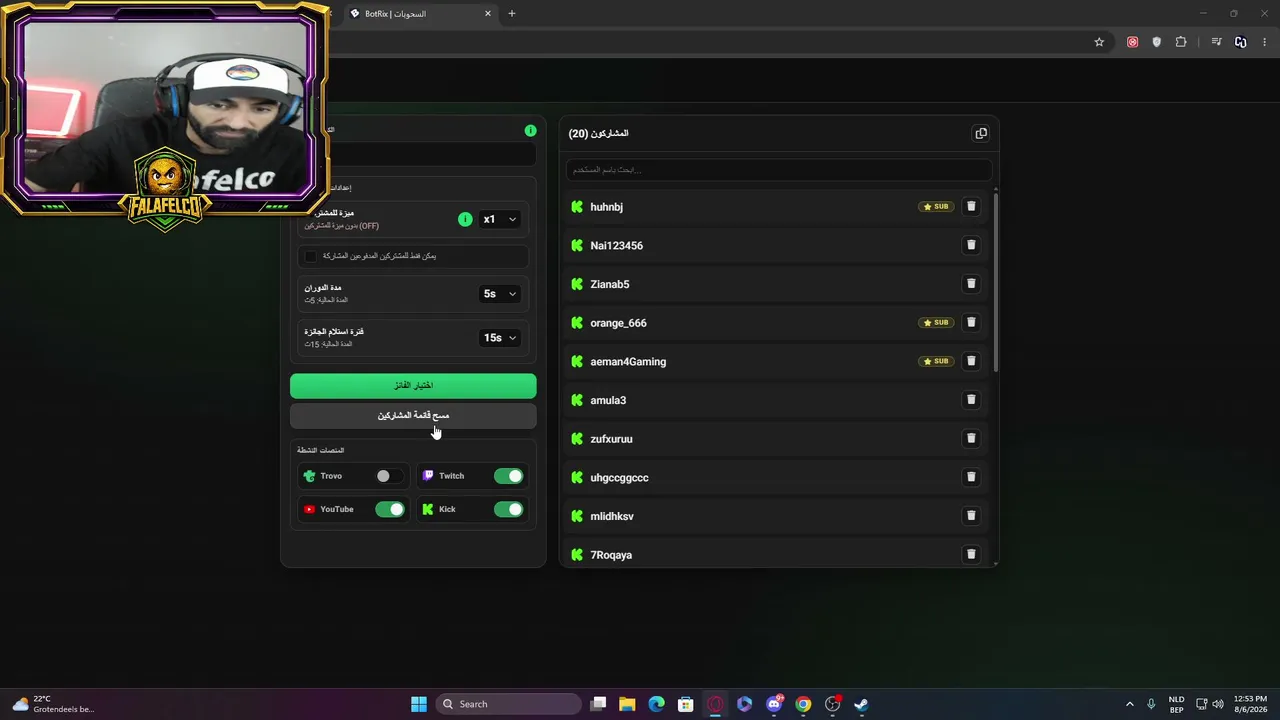Open Steam from the taskbar
1280x720 pixels.
click(x=861, y=704)
